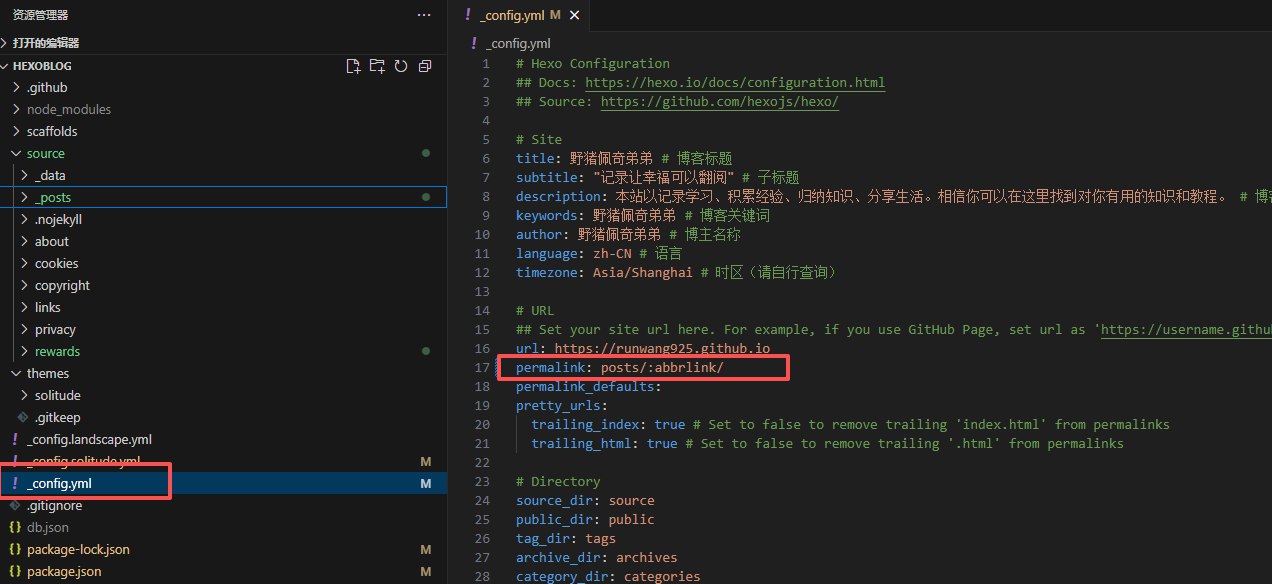Click line number 17 in the gutter
The image size is (1272, 584).
[x=485, y=368]
